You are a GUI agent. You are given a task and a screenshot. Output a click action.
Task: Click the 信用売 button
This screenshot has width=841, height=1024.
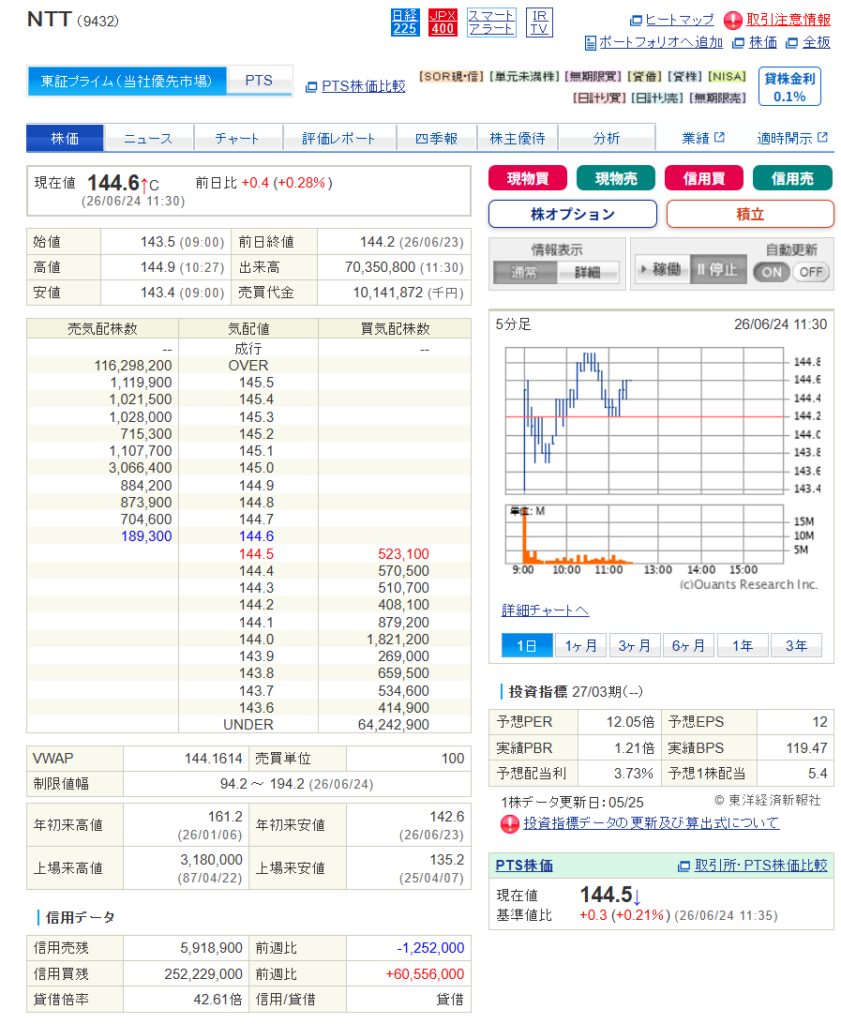793,178
